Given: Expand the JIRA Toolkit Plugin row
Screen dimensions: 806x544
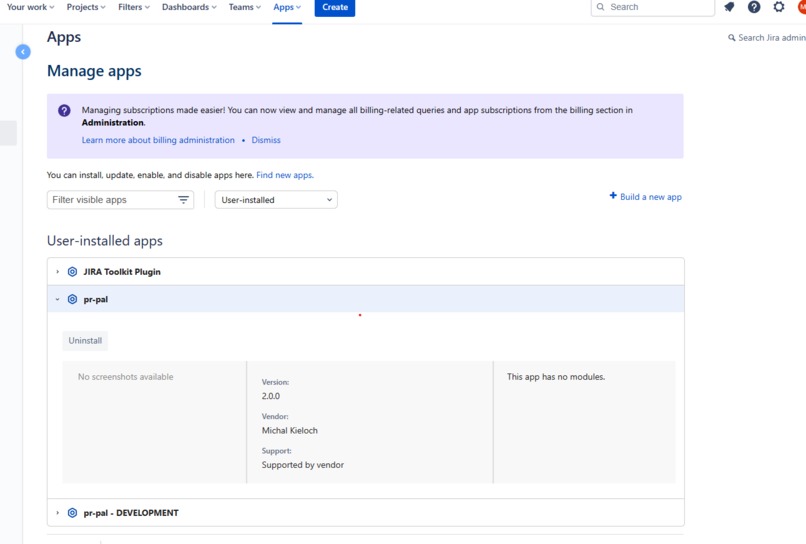Looking at the screenshot, I should (x=58, y=271).
